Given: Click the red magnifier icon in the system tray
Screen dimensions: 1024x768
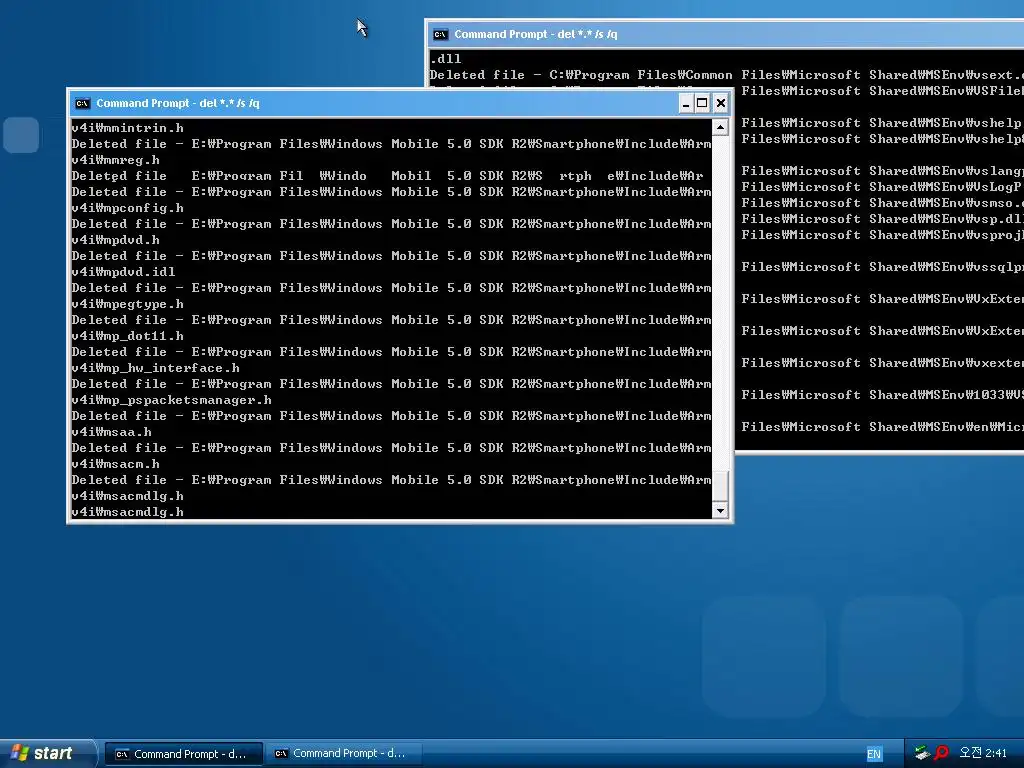Looking at the screenshot, I should tap(941, 753).
